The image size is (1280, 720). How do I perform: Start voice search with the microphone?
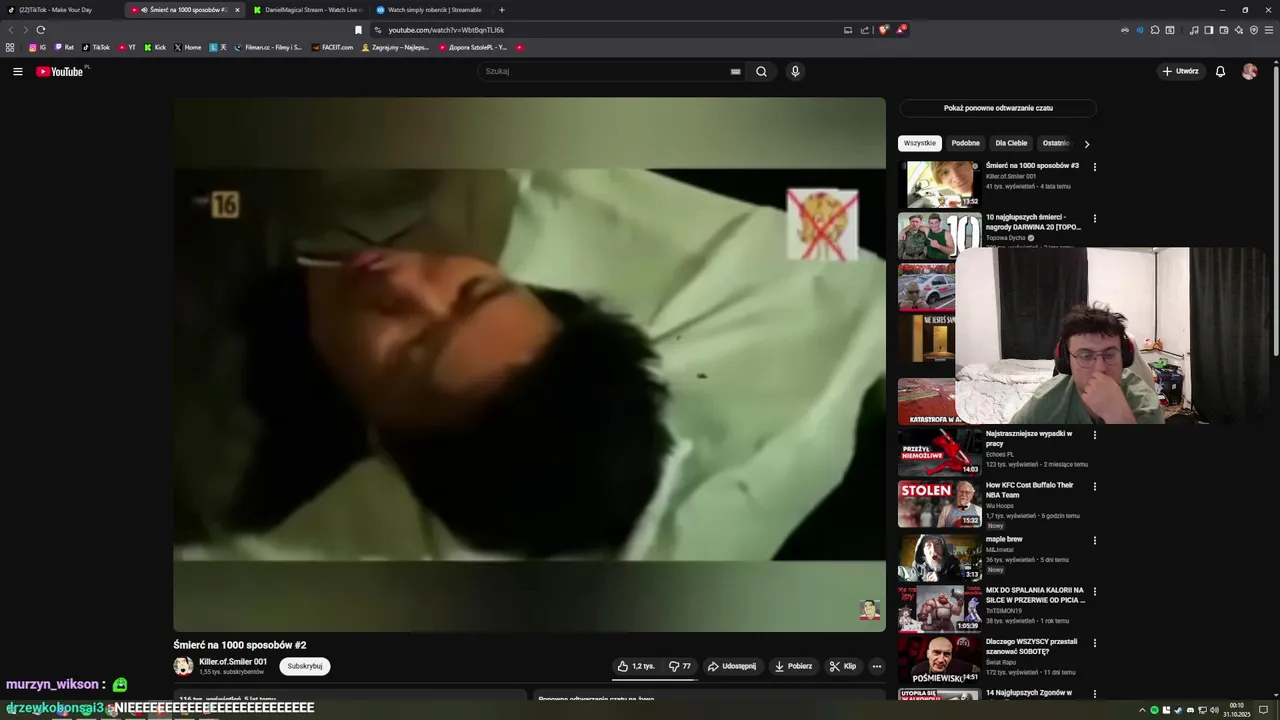click(795, 72)
